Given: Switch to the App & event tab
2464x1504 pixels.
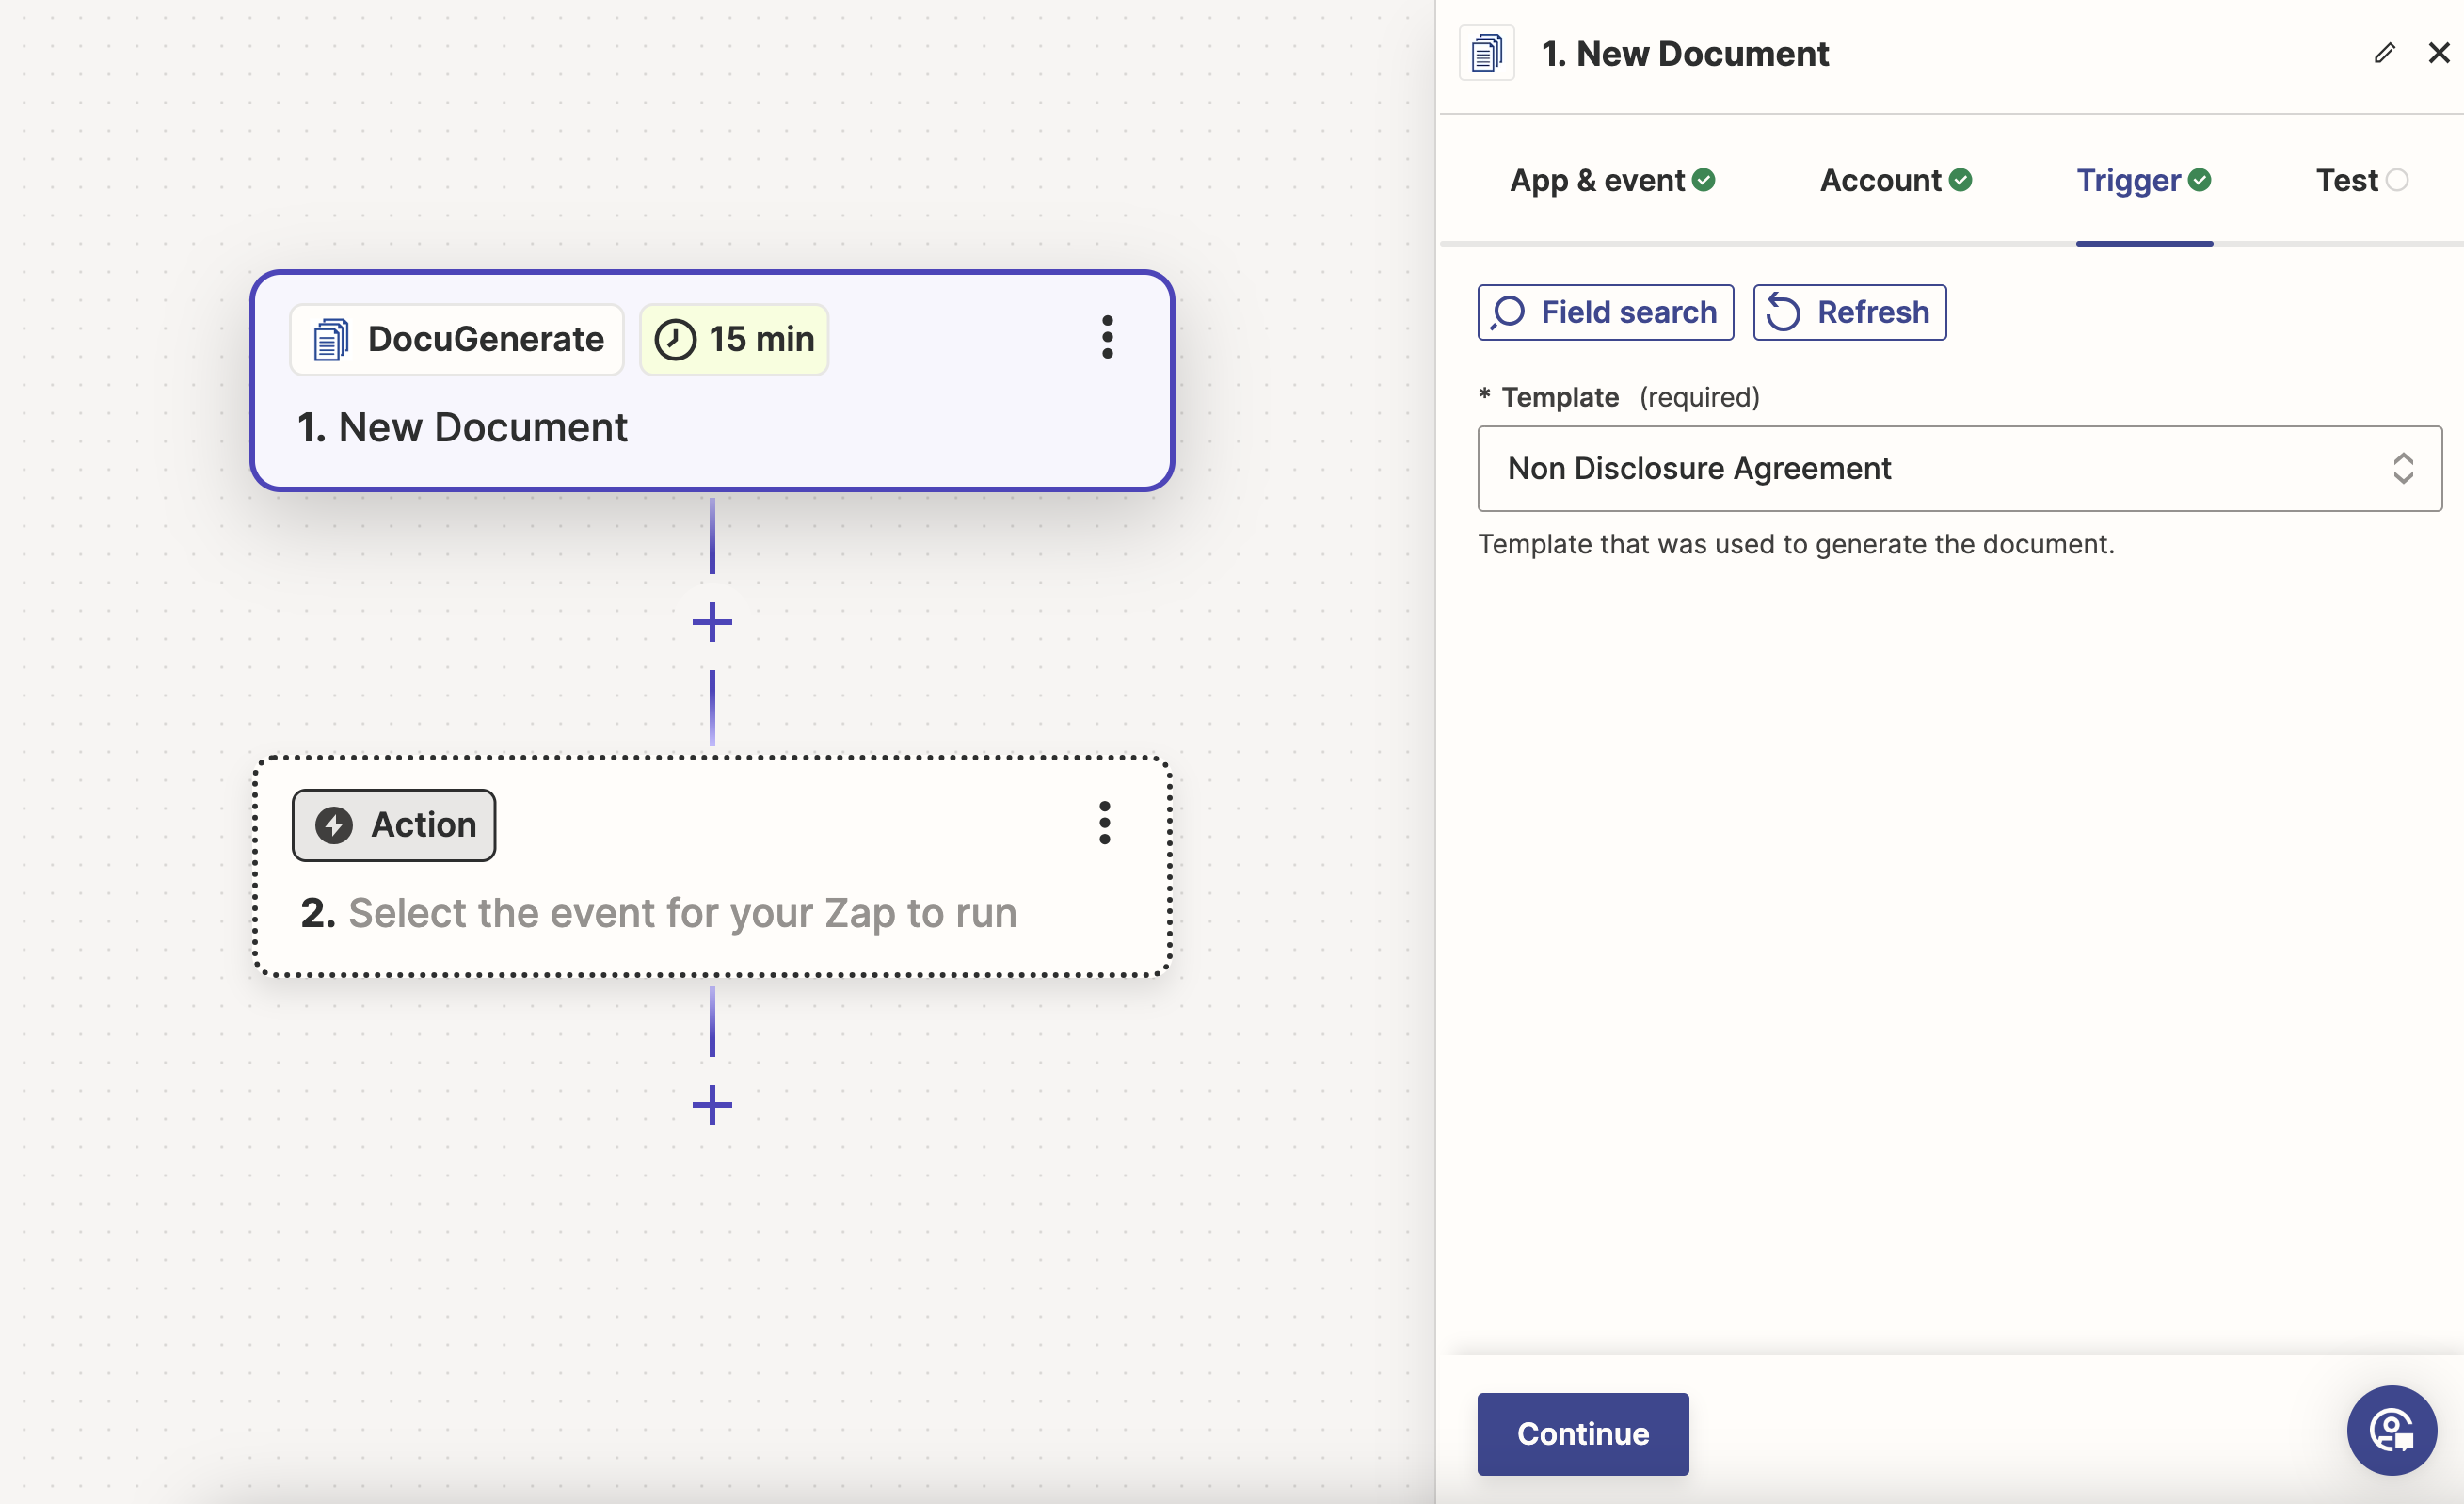Looking at the screenshot, I should point(1612,181).
